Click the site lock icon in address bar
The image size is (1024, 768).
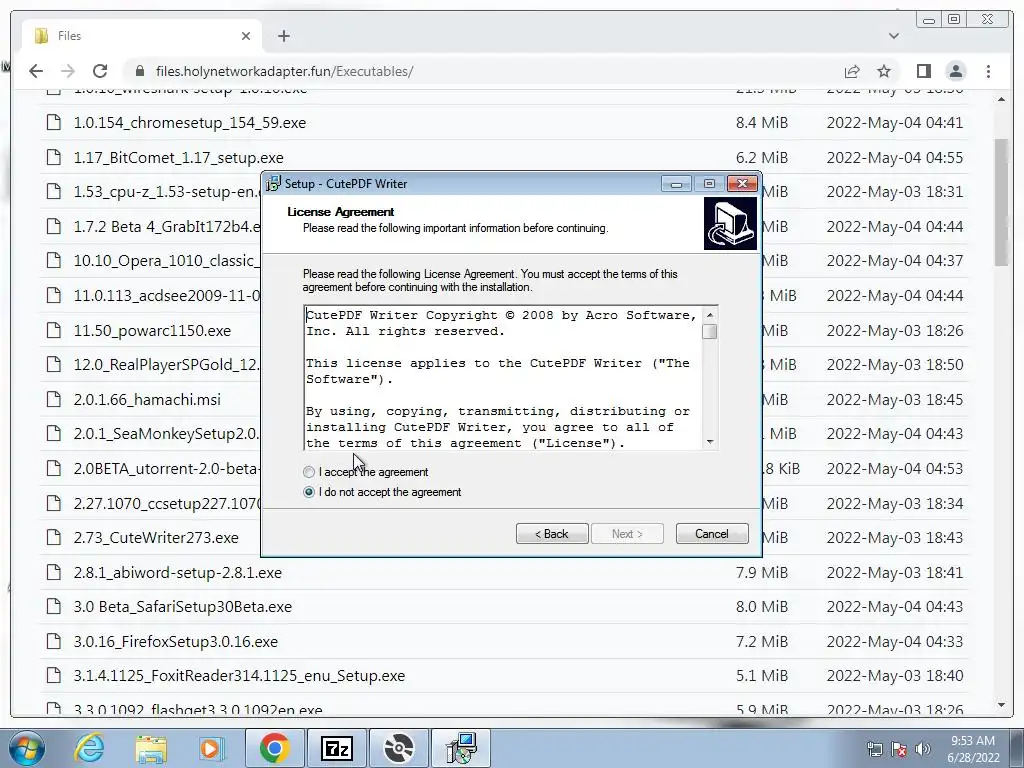click(x=139, y=71)
